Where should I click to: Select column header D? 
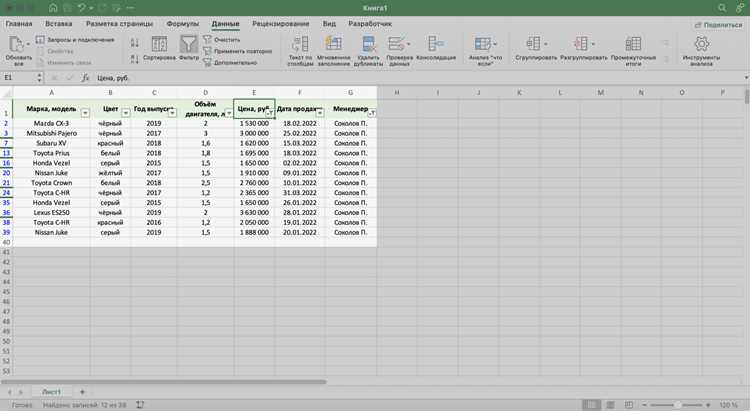coord(205,92)
